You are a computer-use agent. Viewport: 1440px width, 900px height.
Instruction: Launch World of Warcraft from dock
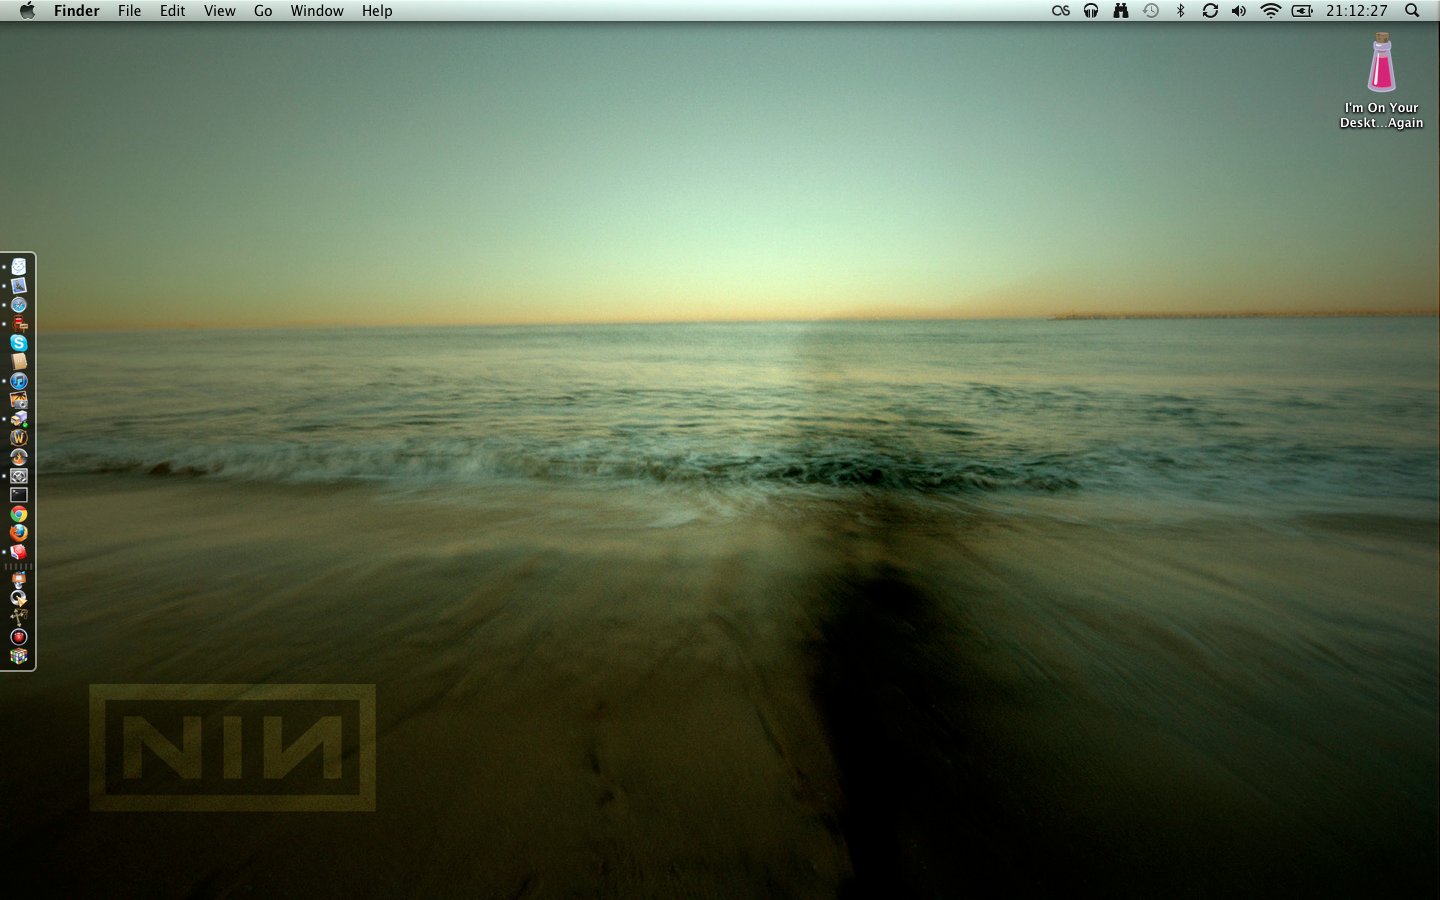tap(18, 438)
